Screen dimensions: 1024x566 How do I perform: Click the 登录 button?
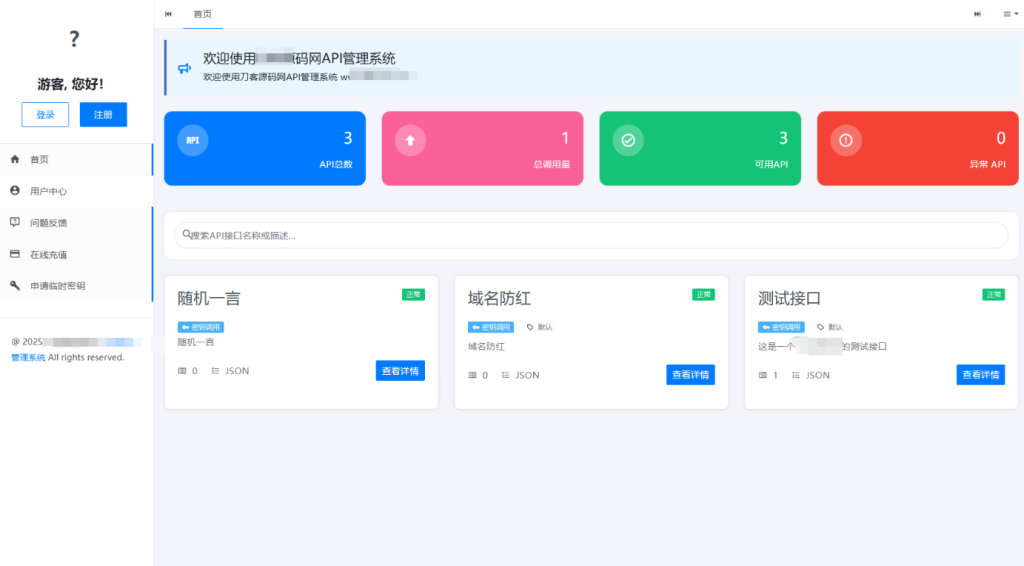pyautogui.click(x=45, y=114)
